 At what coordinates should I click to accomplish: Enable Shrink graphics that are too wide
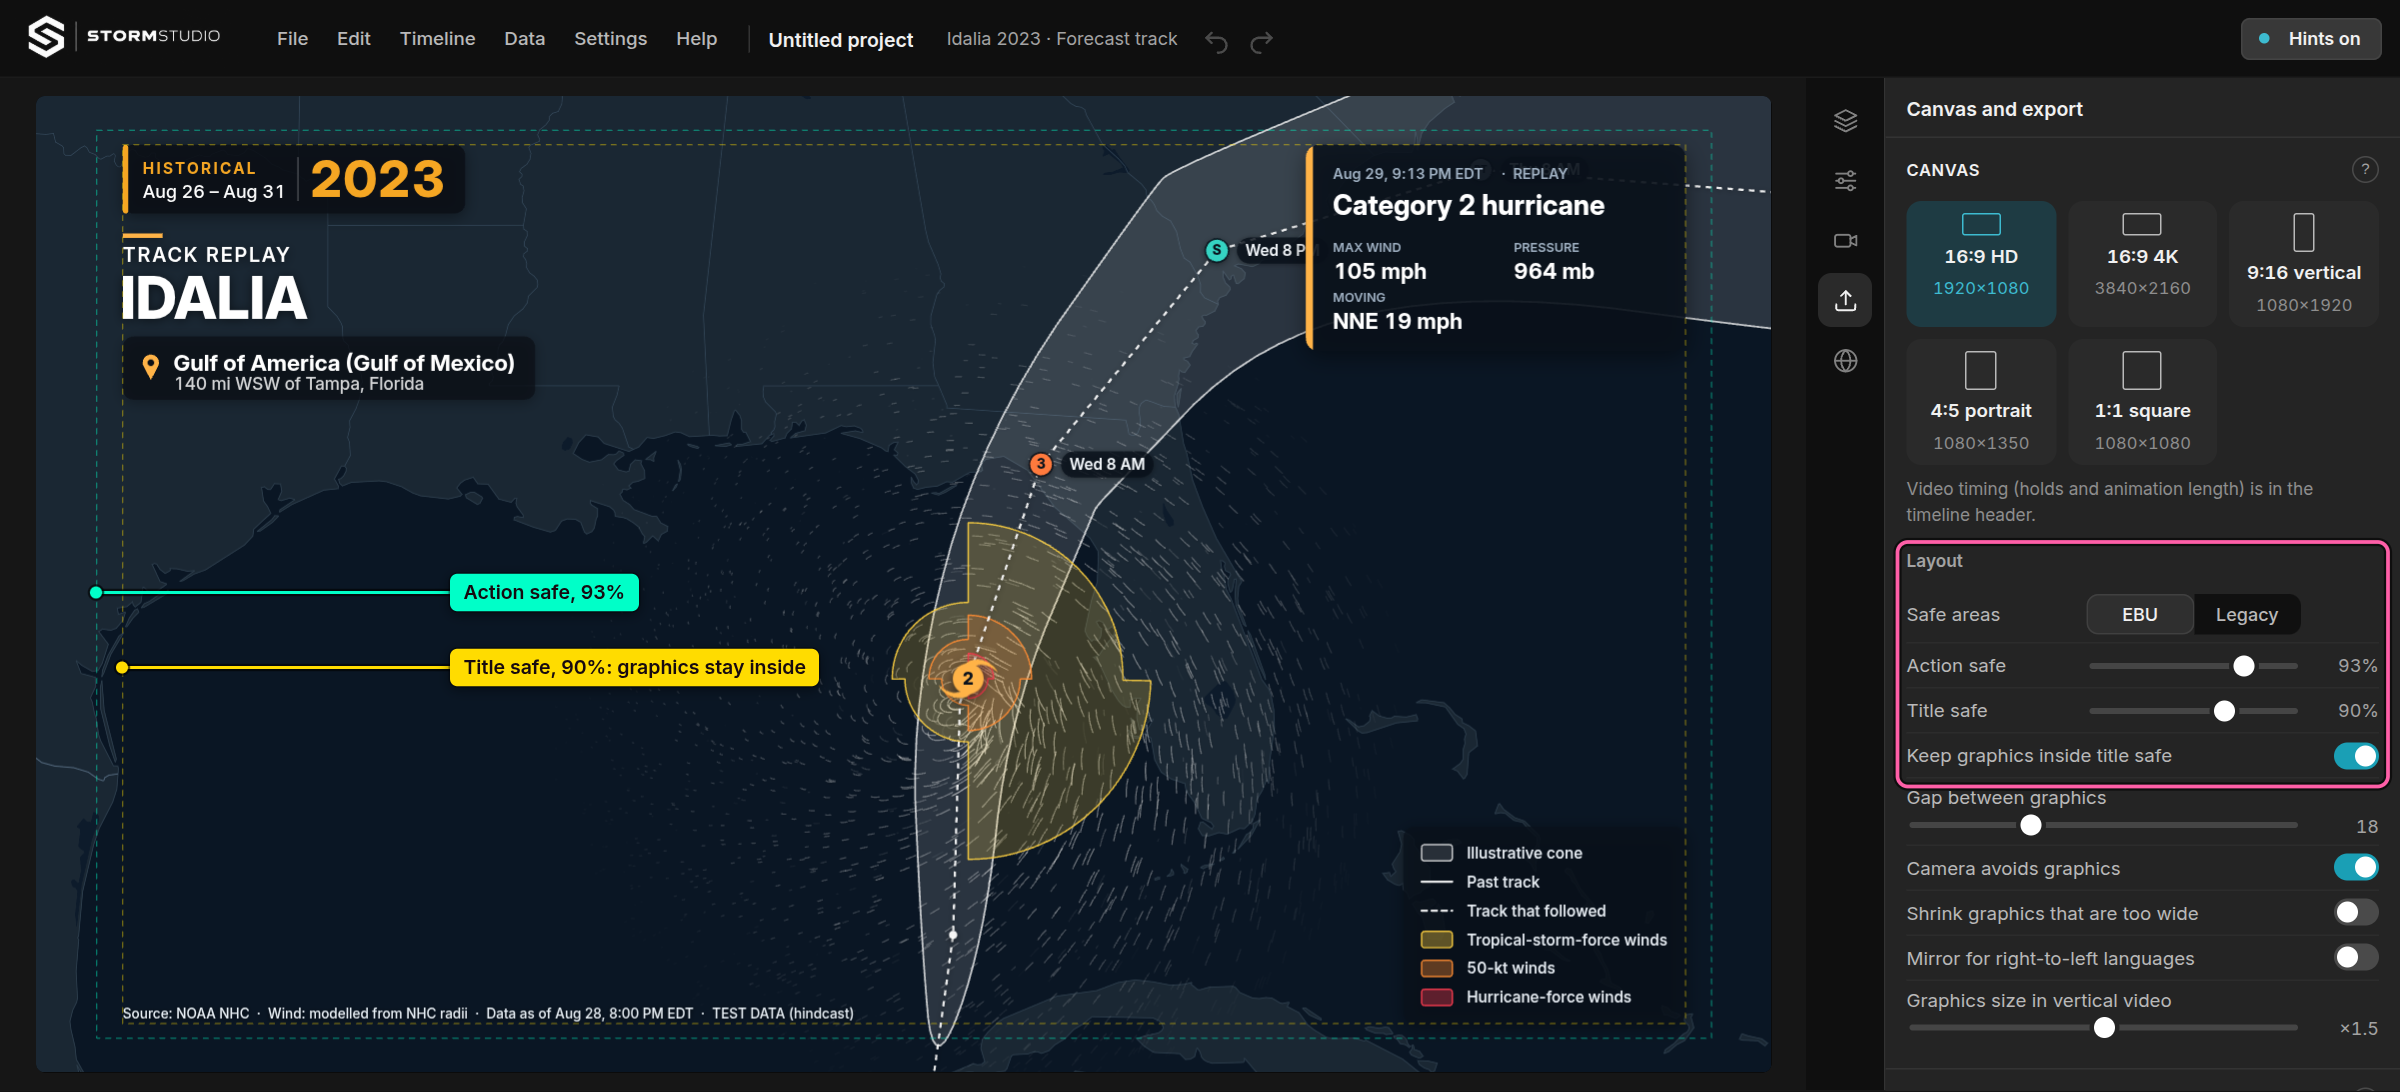coord(2355,912)
